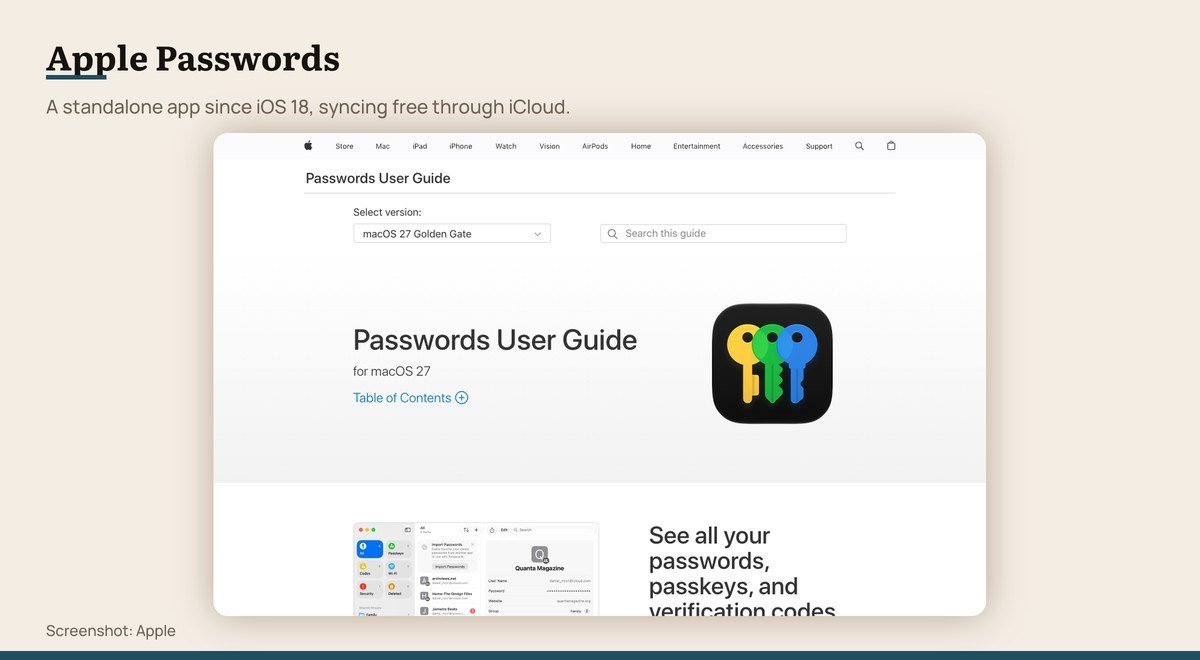Open the search magnifier icon in Apple's nav bar
1200x660 pixels.
click(859, 146)
